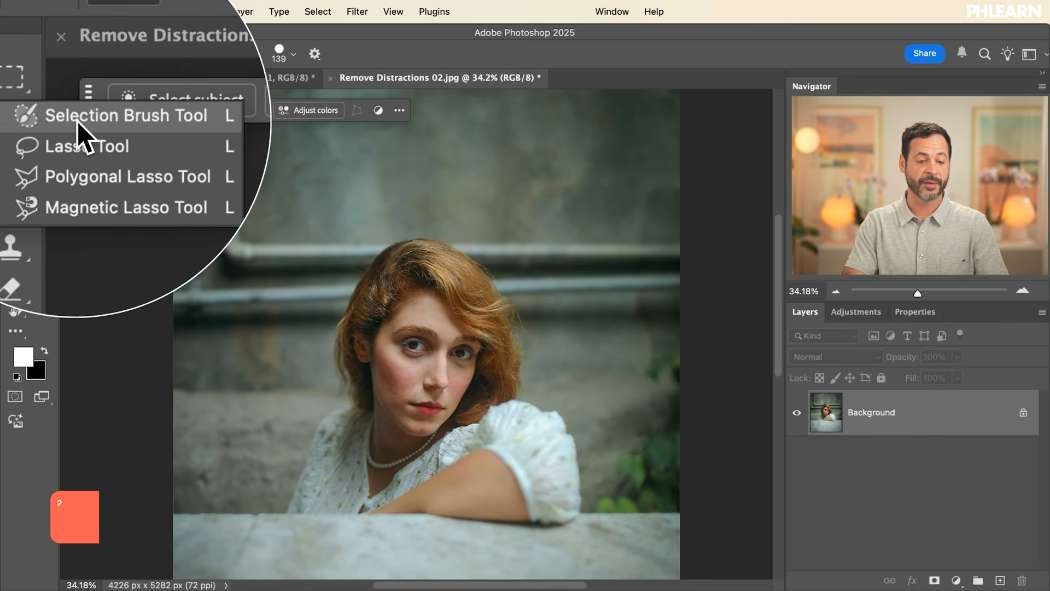
Task: Open brush preset picker dropdown (139)
Action: click(293, 54)
